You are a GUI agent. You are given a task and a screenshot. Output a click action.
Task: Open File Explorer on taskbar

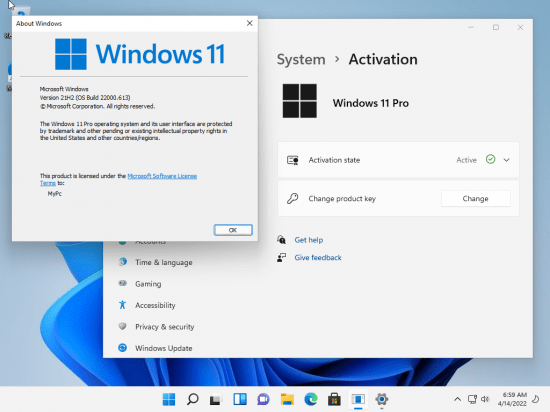[x=287, y=399]
